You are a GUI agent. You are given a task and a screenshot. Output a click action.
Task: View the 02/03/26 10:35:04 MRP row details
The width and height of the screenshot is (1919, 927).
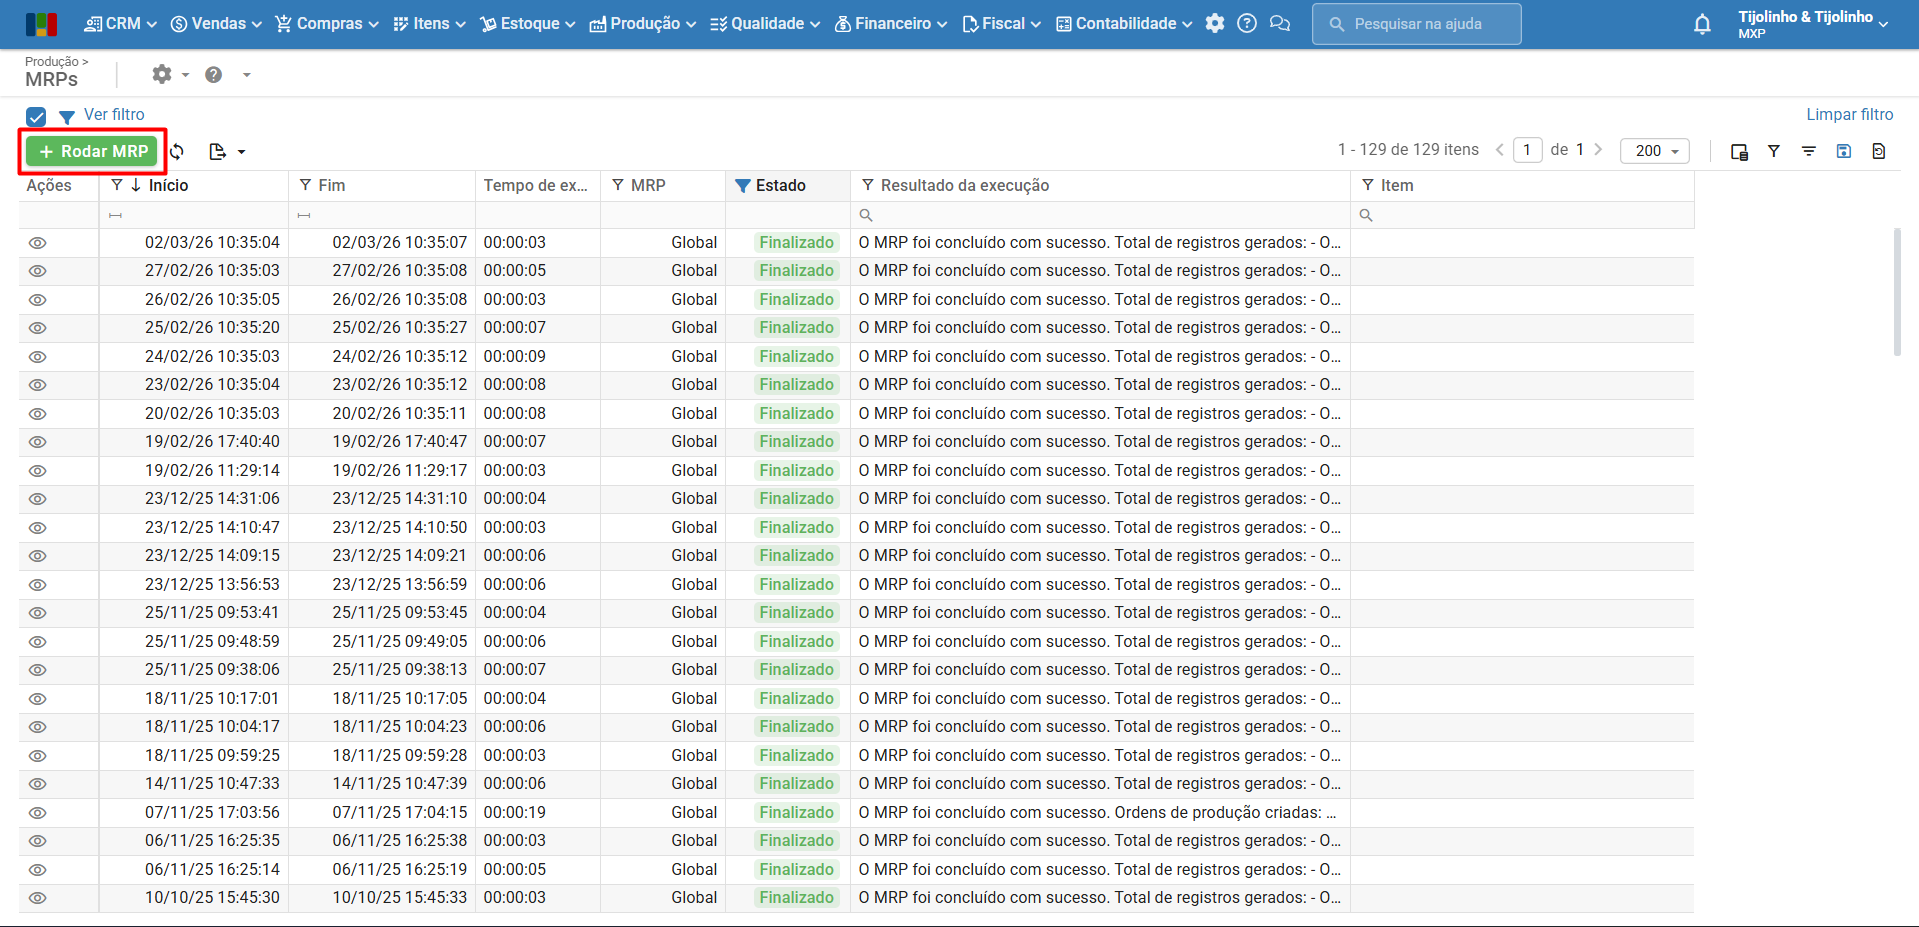tap(38, 243)
